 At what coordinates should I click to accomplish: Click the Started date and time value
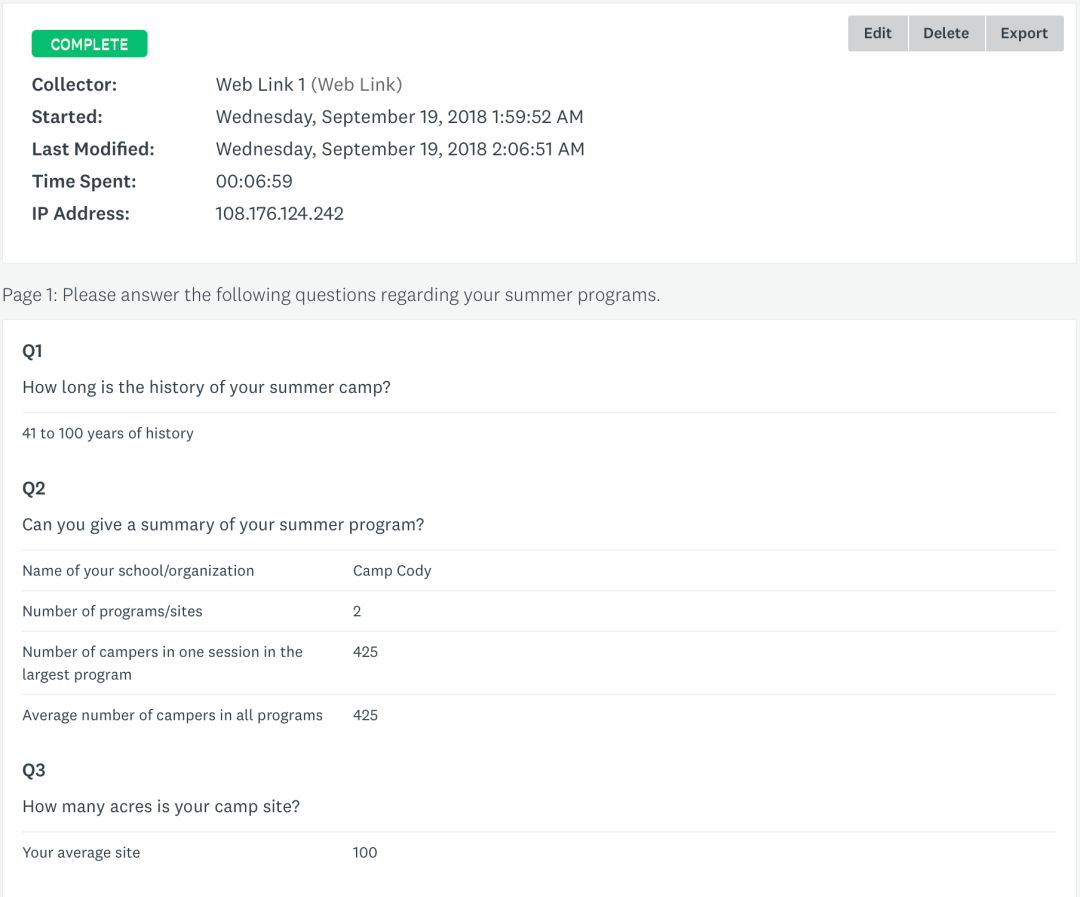(x=399, y=117)
